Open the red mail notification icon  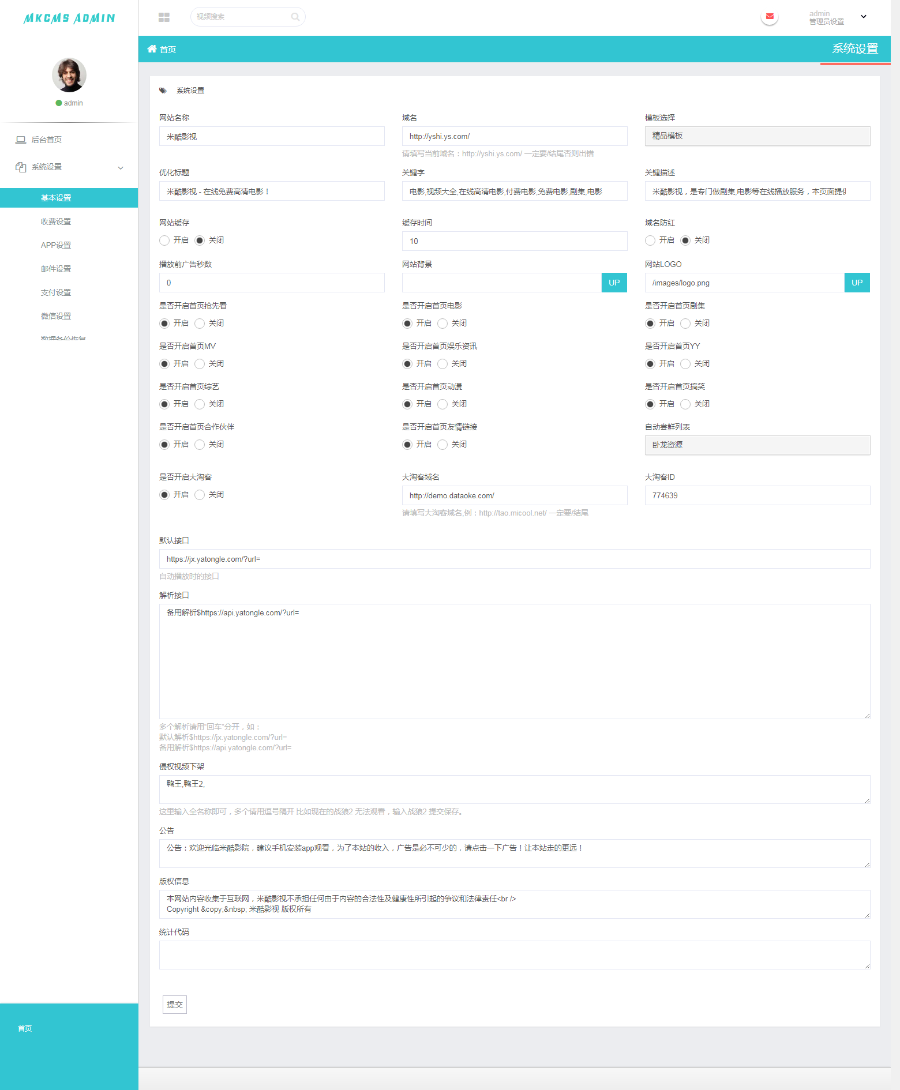click(x=769, y=16)
